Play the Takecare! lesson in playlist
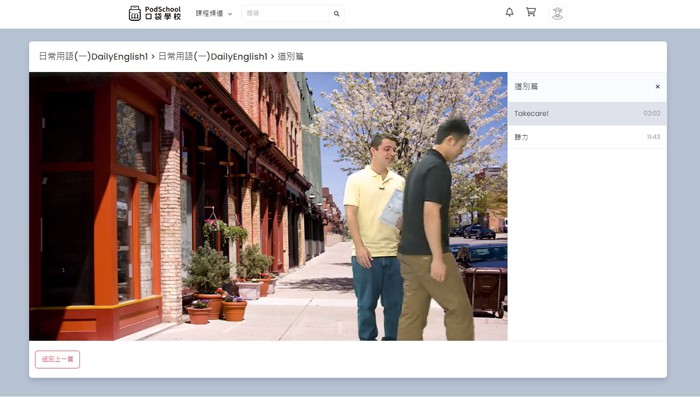Viewport: 700px width, 397px height. [587, 113]
